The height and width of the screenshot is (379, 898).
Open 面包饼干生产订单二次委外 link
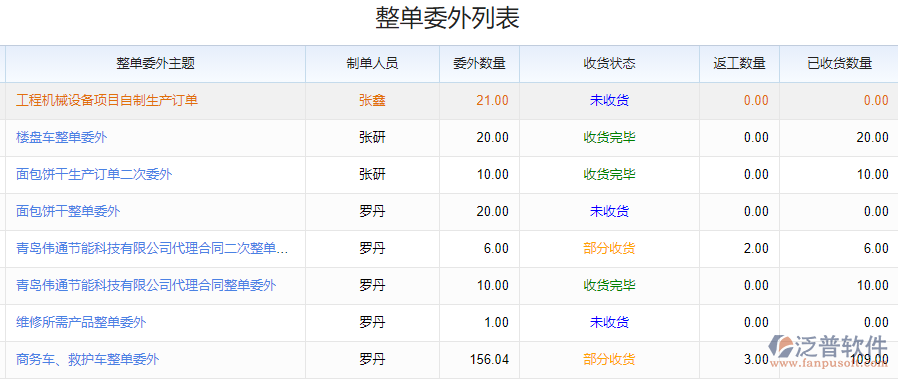(x=94, y=175)
